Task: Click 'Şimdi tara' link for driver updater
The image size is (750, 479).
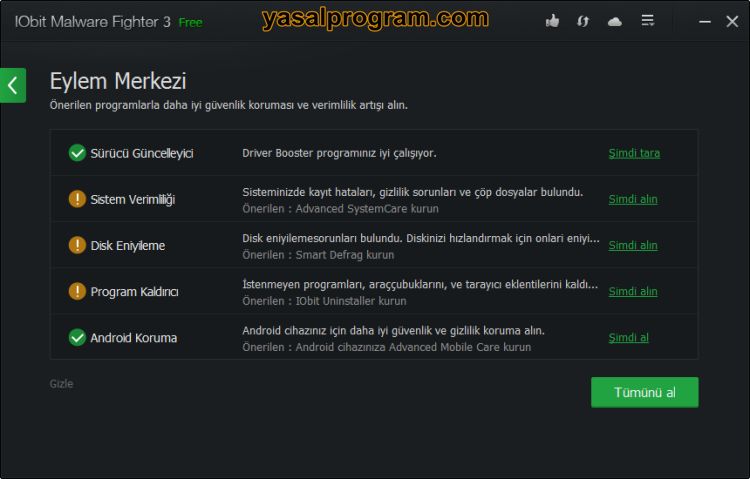Action: point(634,153)
